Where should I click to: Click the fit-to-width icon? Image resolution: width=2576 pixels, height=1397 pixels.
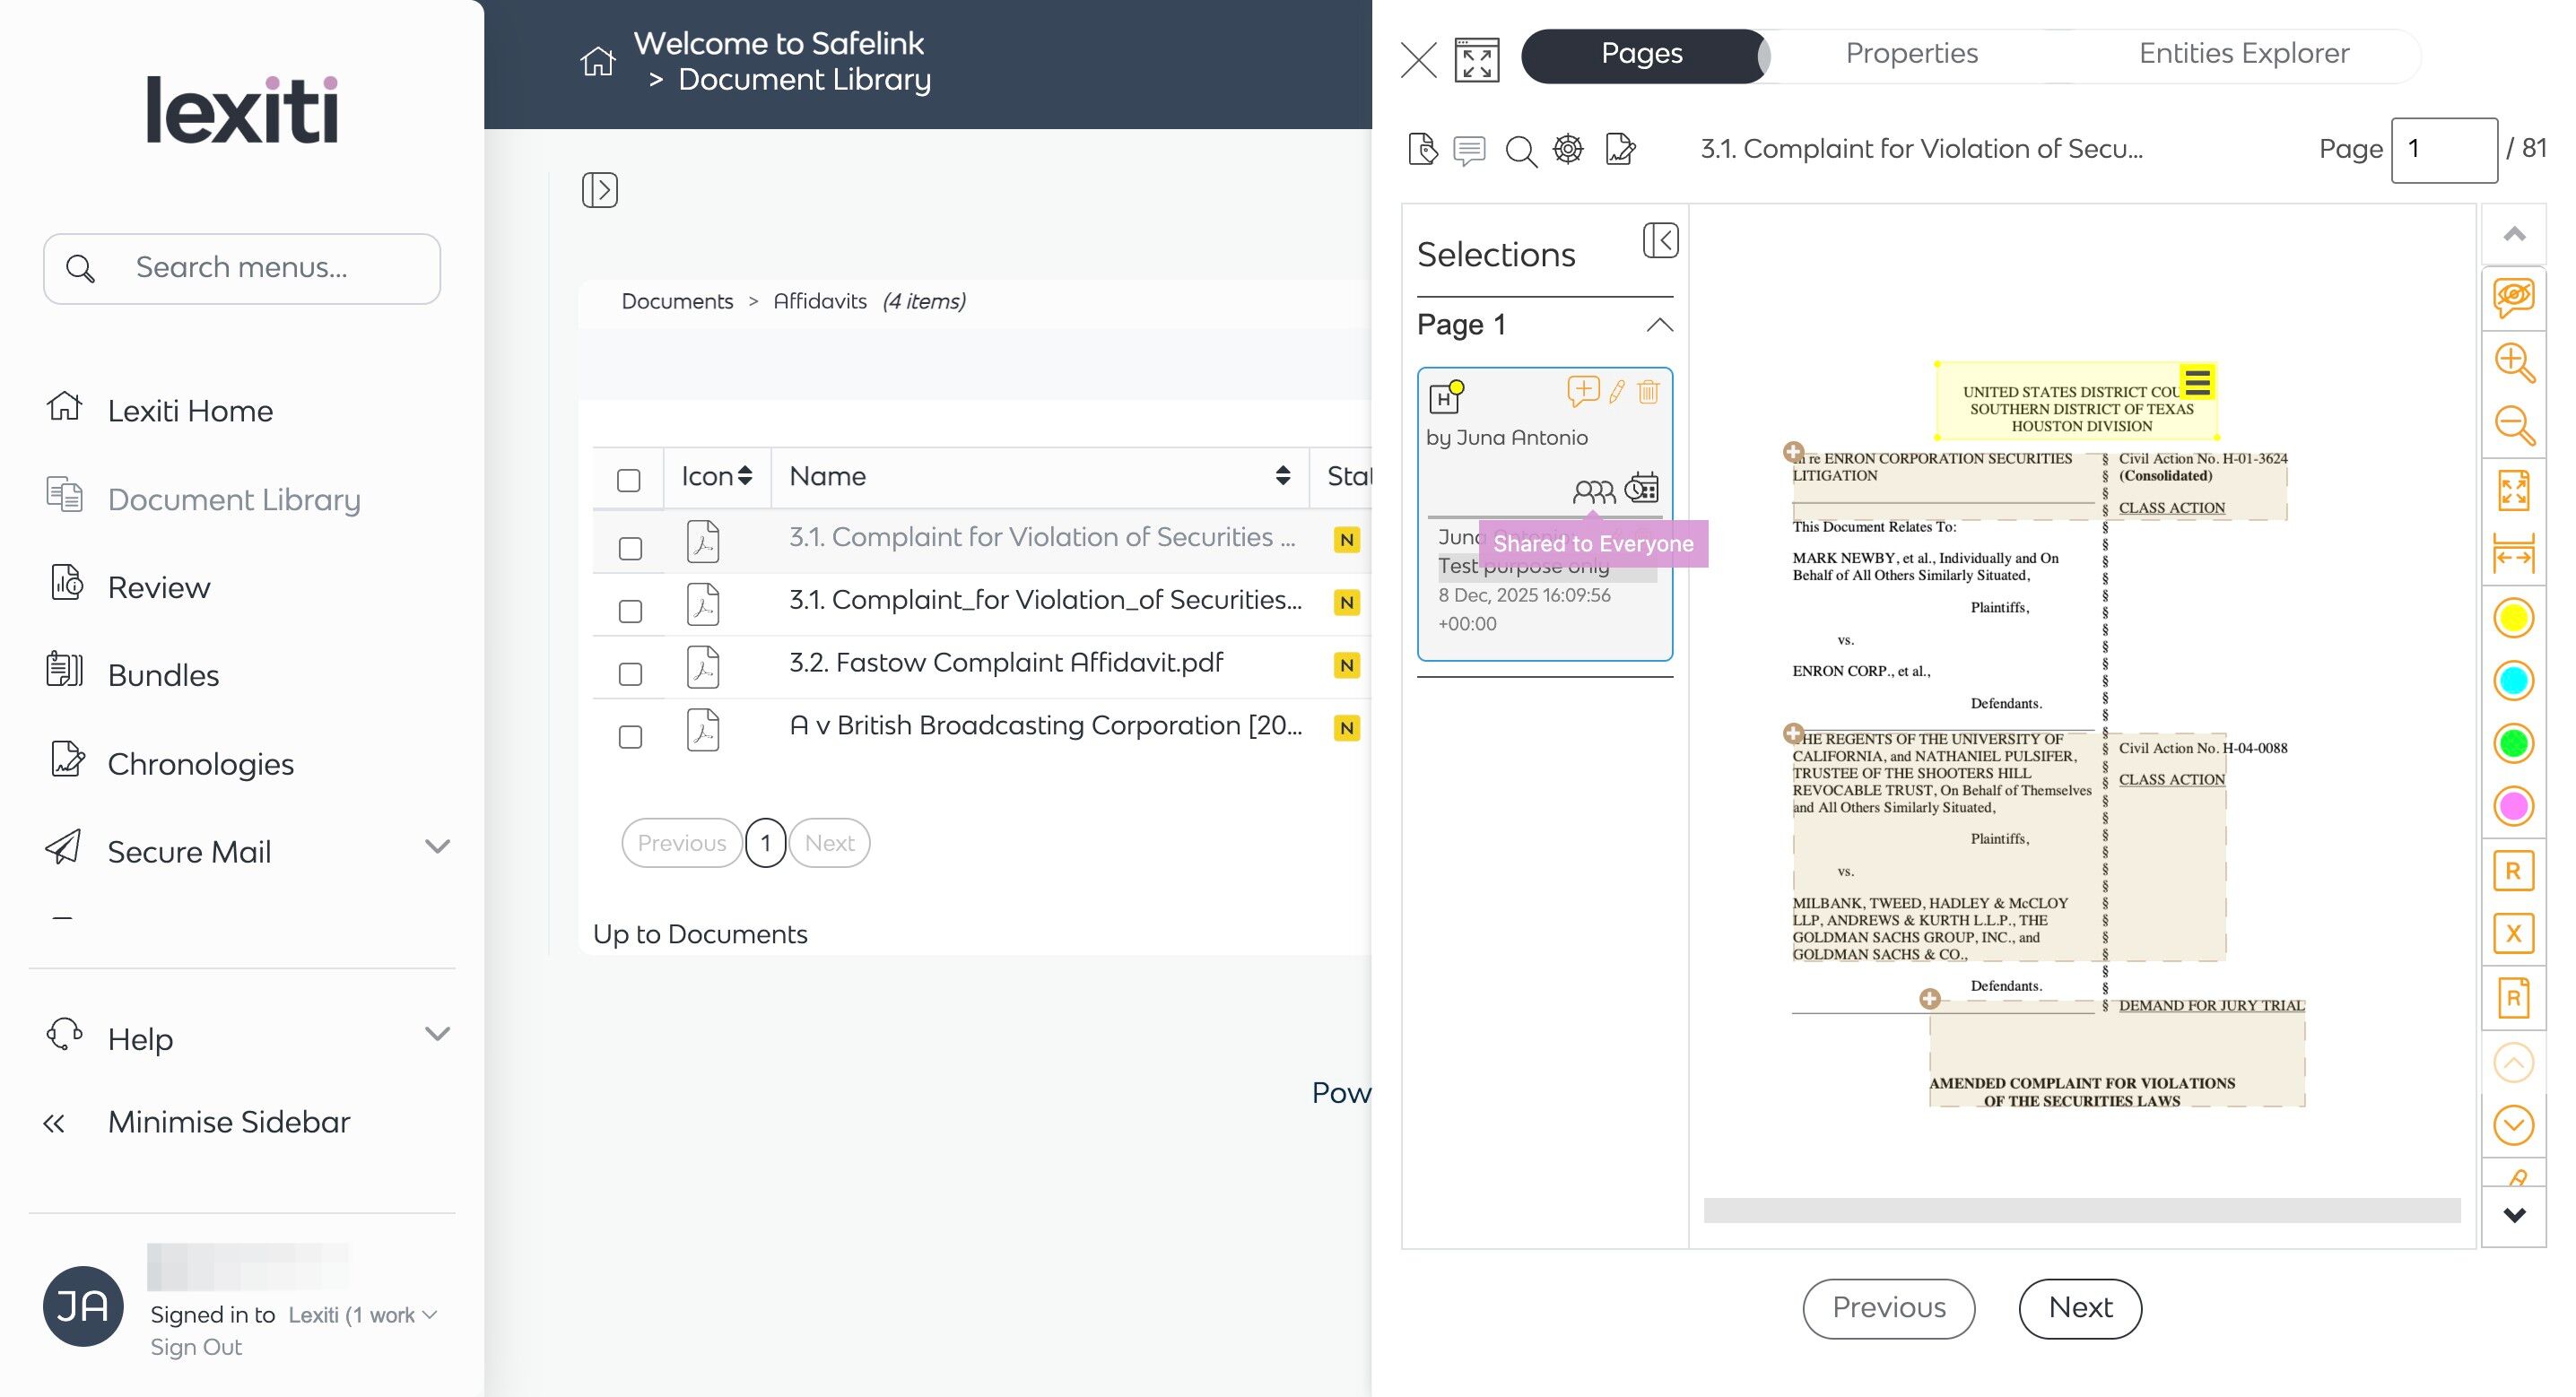tap(2513, 553)
